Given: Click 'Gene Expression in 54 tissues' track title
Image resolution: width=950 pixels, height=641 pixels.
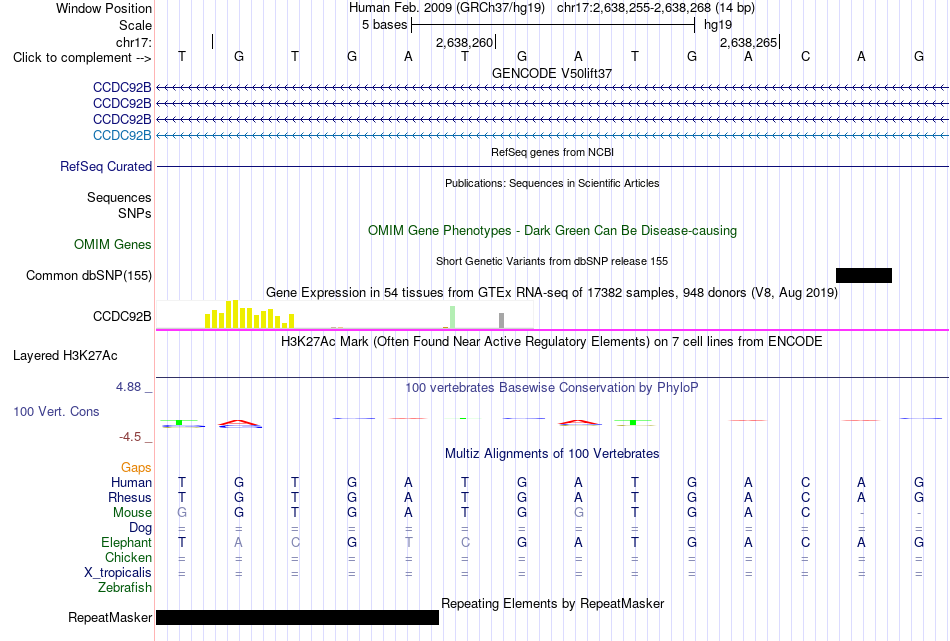Looking at the screenshot, I should (x=552, y=293).
